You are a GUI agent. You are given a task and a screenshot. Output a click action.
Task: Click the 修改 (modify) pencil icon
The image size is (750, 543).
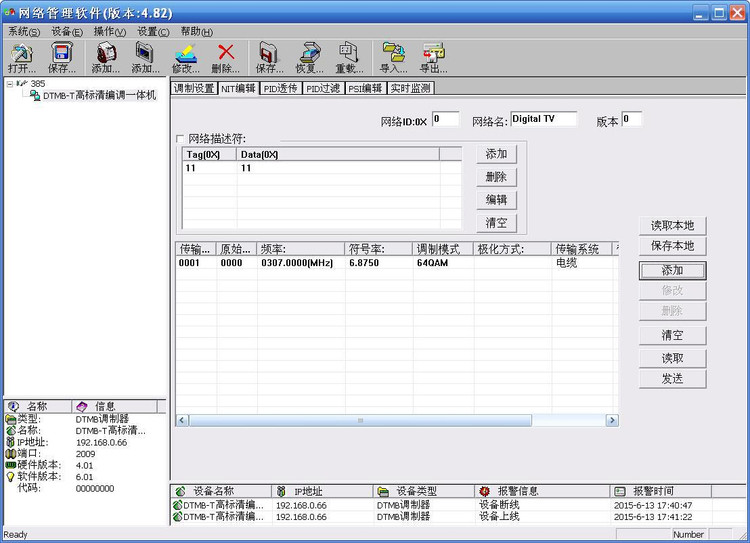(186, 57)
